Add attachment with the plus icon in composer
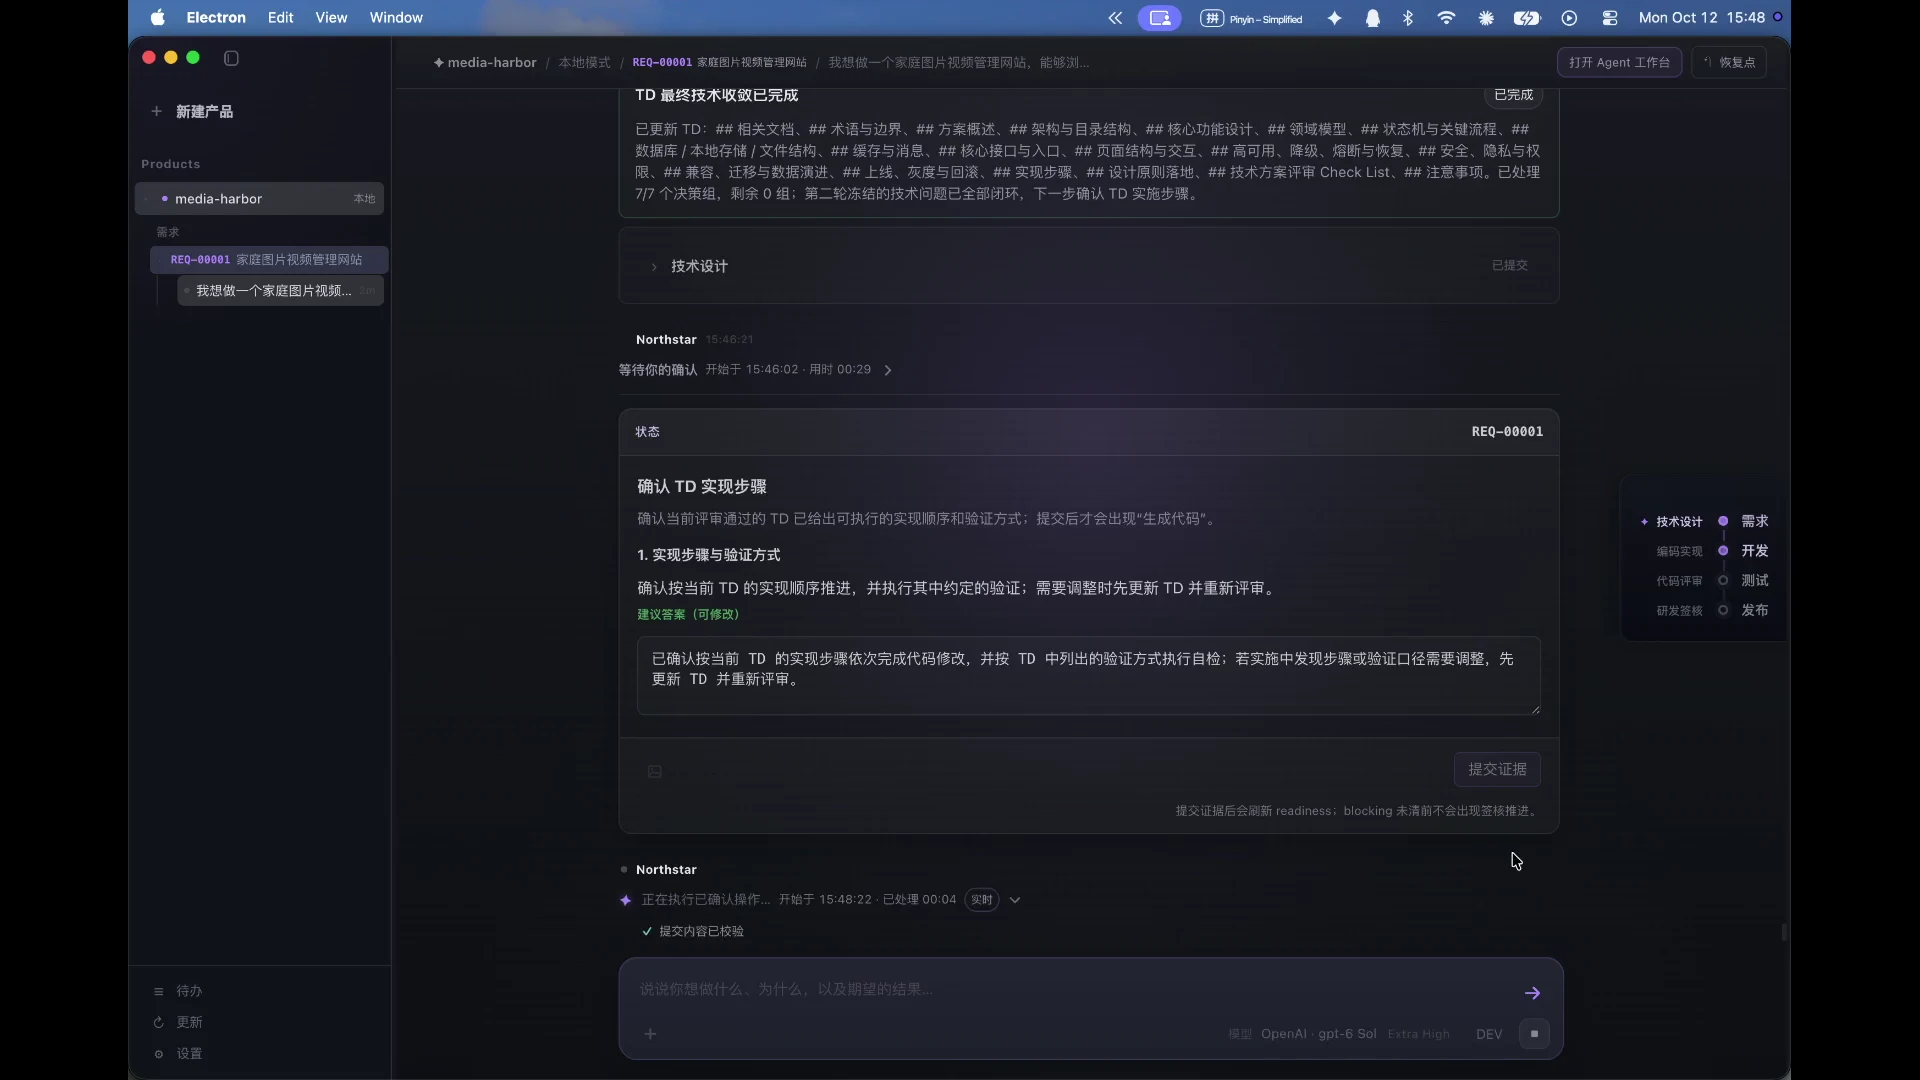 (x=650, y=1033)
